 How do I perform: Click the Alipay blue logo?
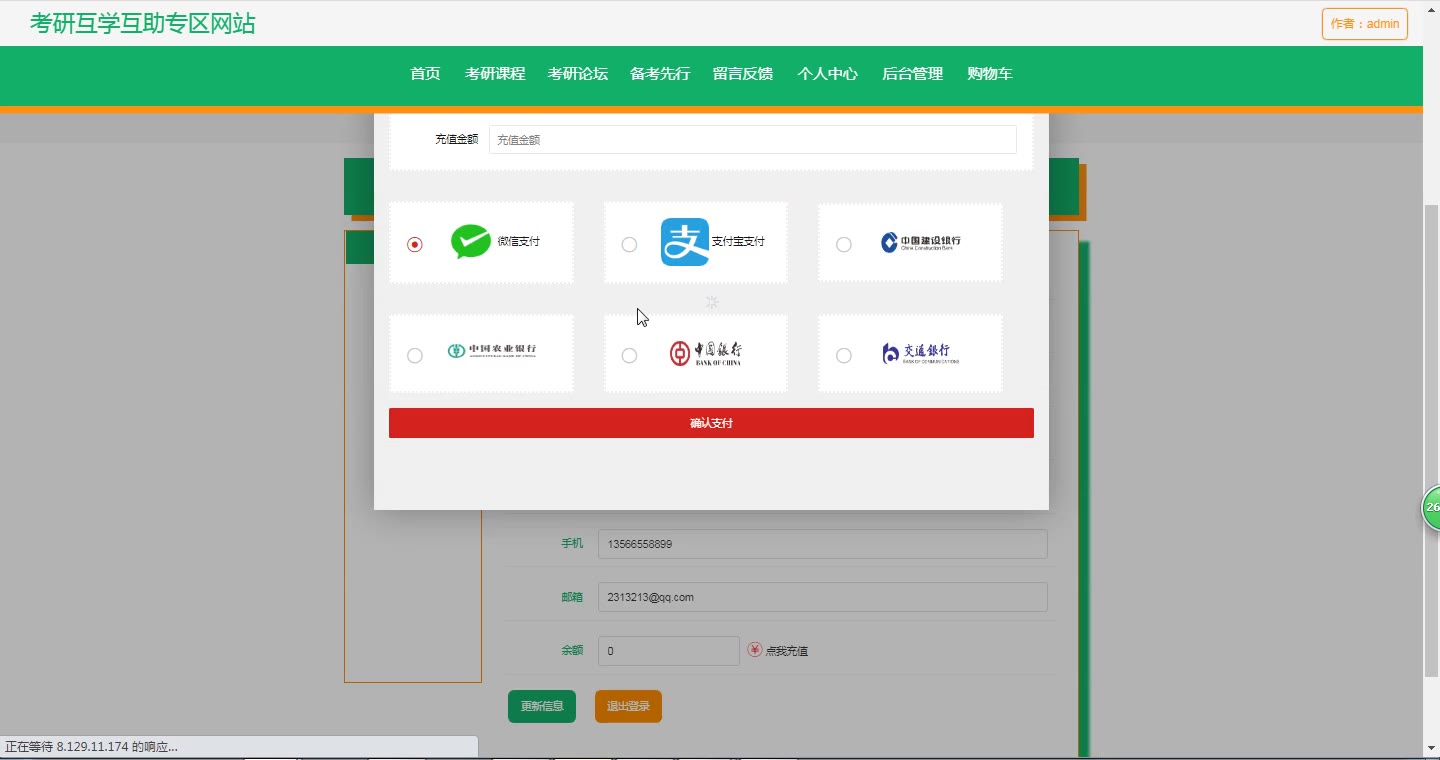pos(685,242)
